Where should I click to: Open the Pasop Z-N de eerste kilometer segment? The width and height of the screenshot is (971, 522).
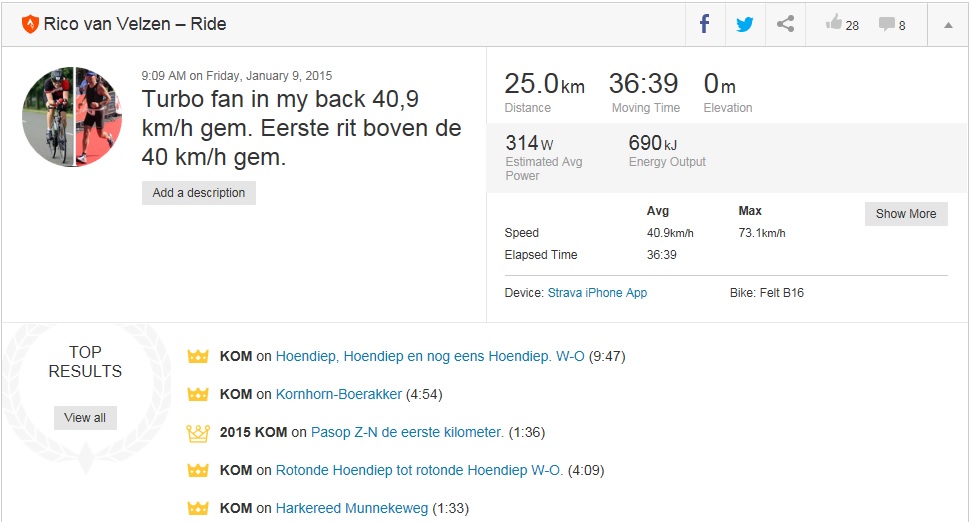tap(407, 432)
